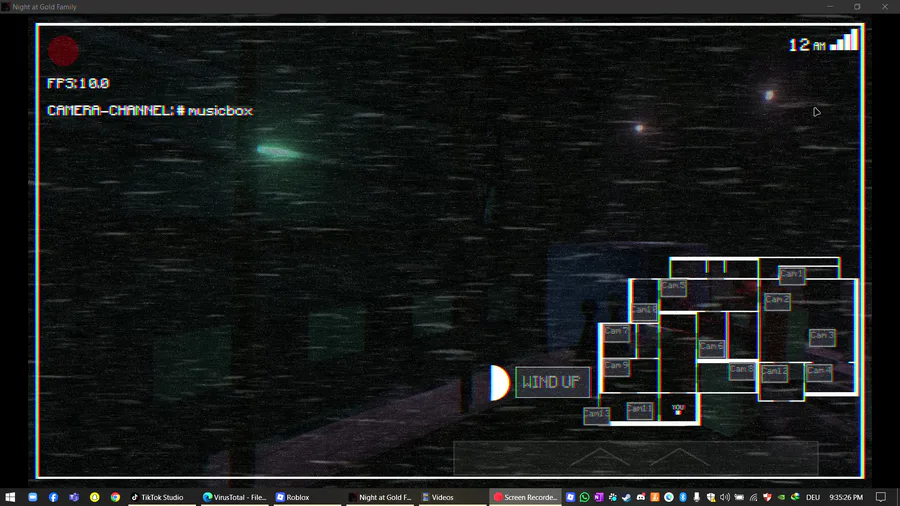Open the Windows notification center

(x=881, y=497)
